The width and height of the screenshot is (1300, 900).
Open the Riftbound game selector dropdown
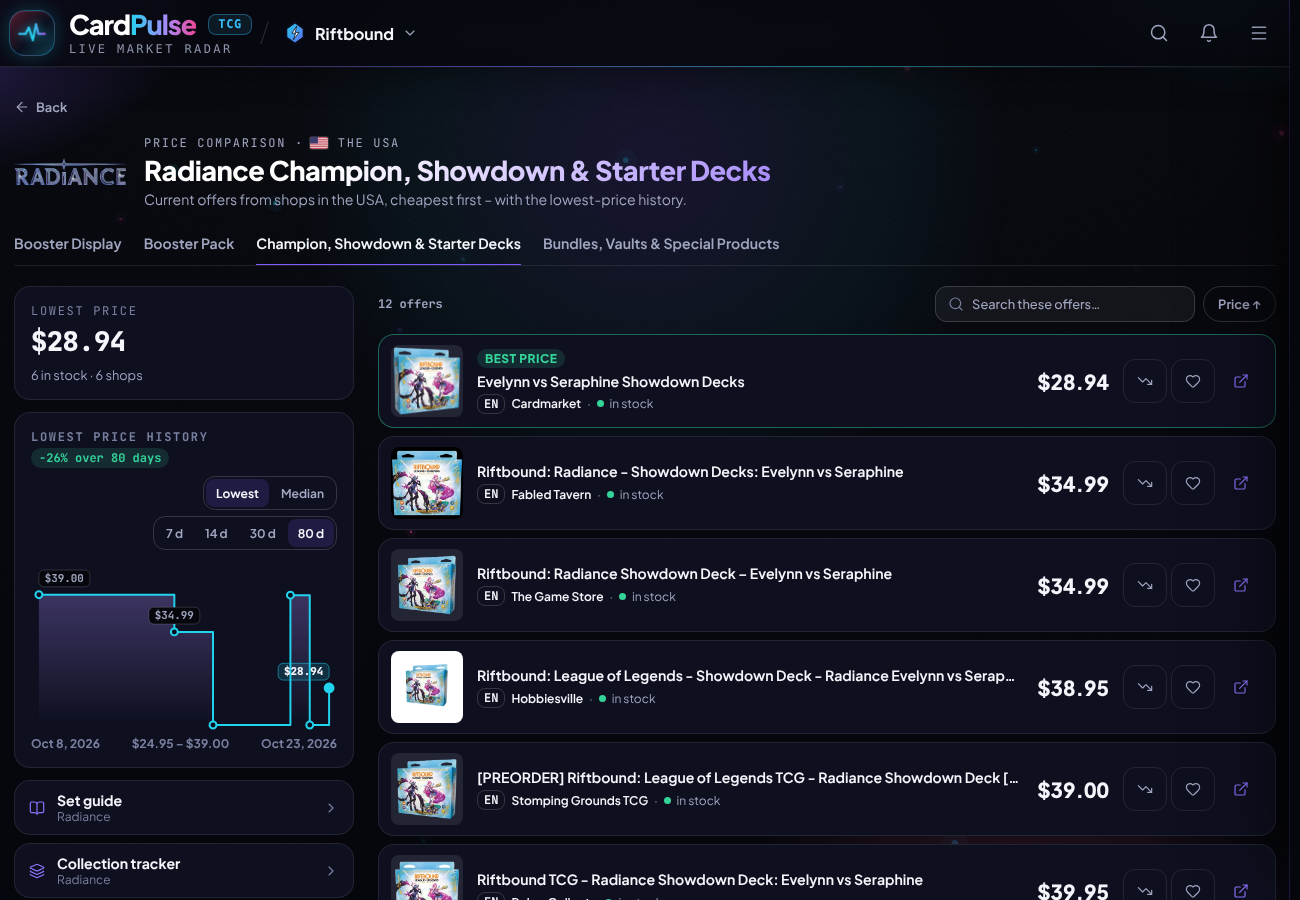coord(351,34)
